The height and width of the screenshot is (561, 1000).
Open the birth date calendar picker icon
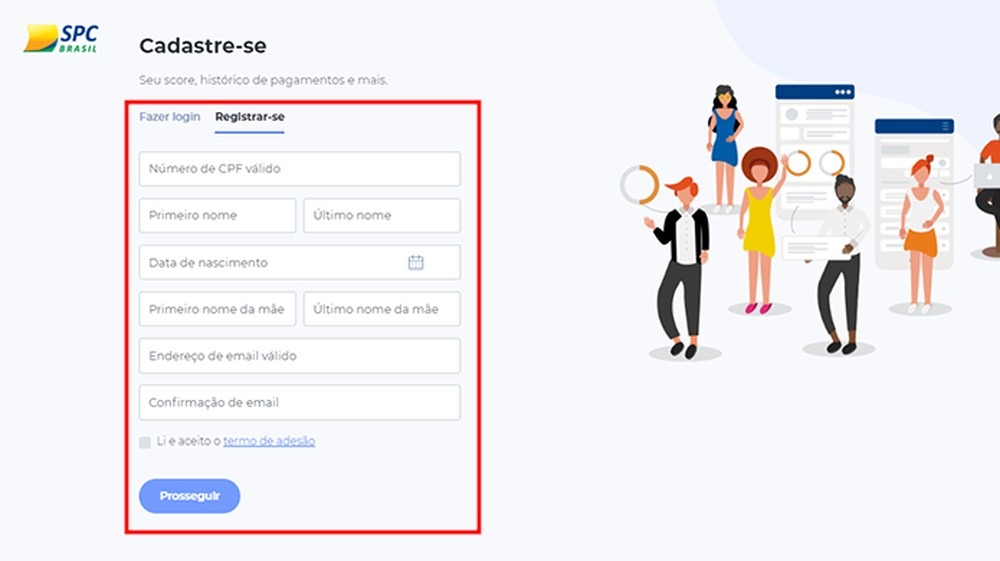click(416, 263)
